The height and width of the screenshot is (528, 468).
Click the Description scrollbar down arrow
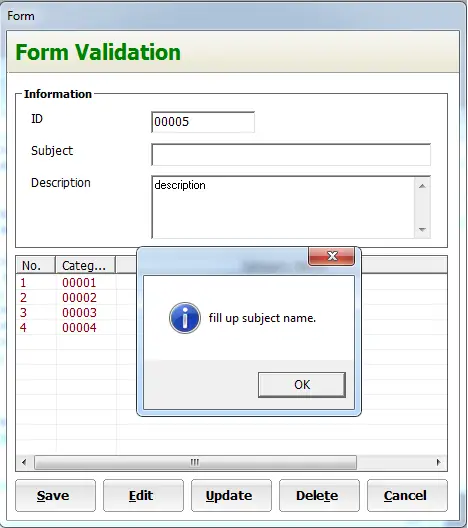coord(423,230)
